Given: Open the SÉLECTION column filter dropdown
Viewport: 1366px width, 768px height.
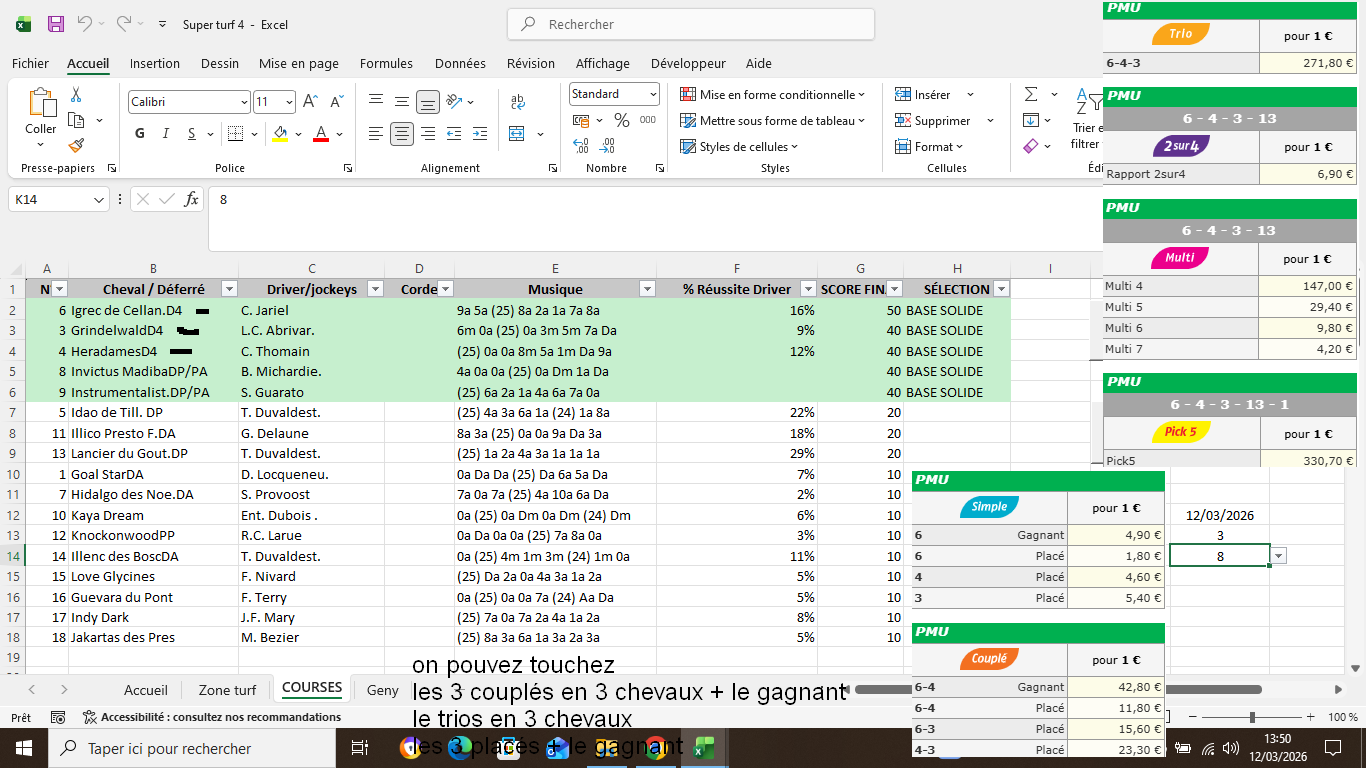Looking at the screenshot, I should coord(1001,289).
